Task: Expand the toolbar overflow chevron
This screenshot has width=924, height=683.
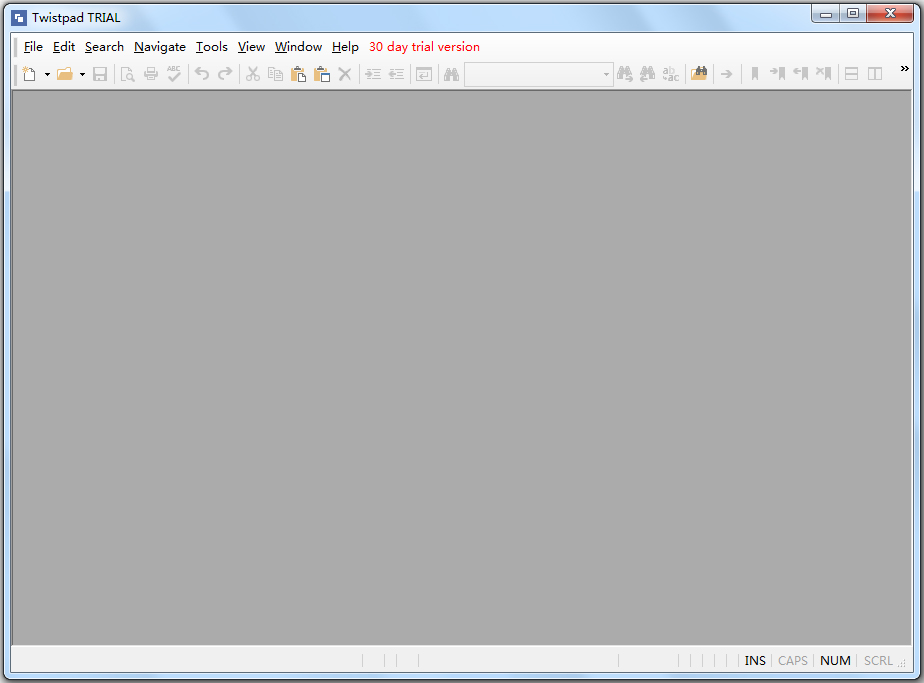Action: click(905, 69)
